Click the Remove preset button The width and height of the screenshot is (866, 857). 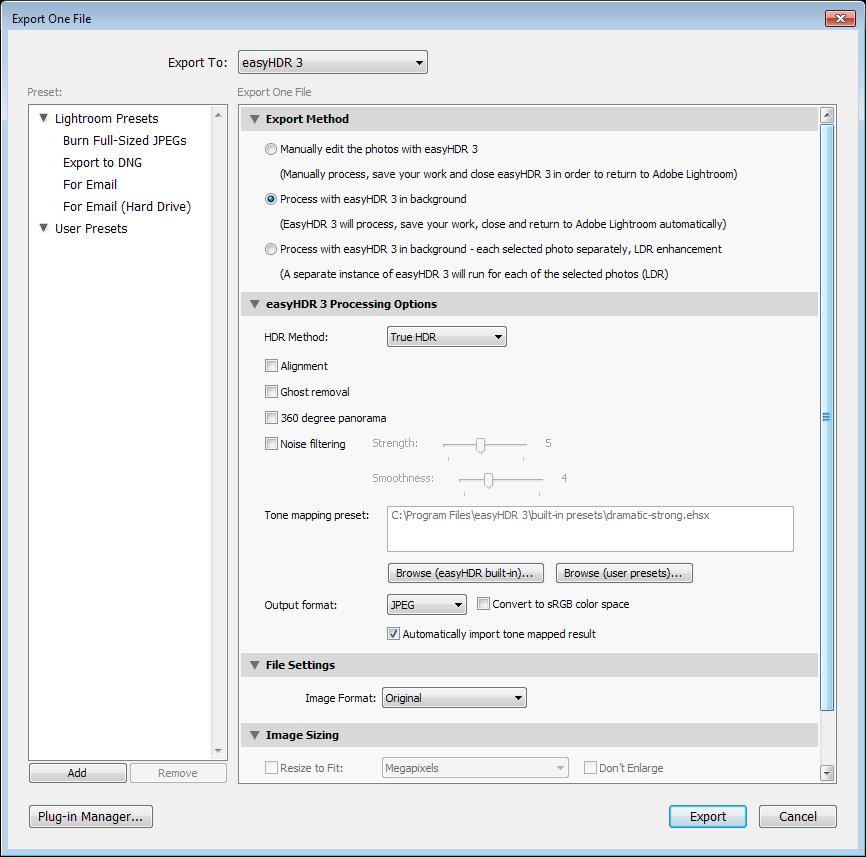coord(178,773)
